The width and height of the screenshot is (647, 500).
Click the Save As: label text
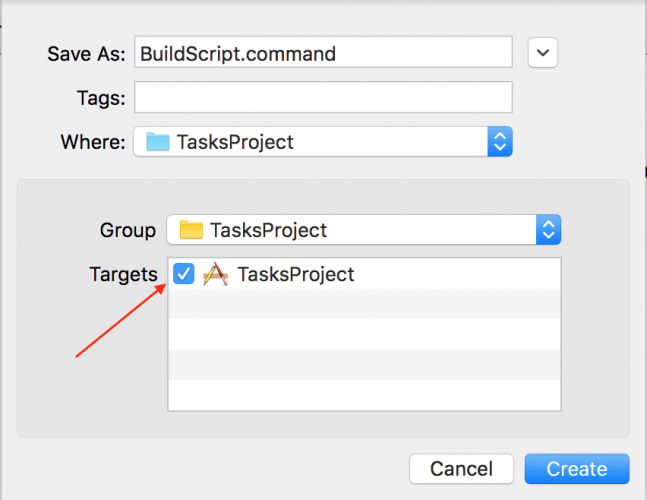click(86, 54)
